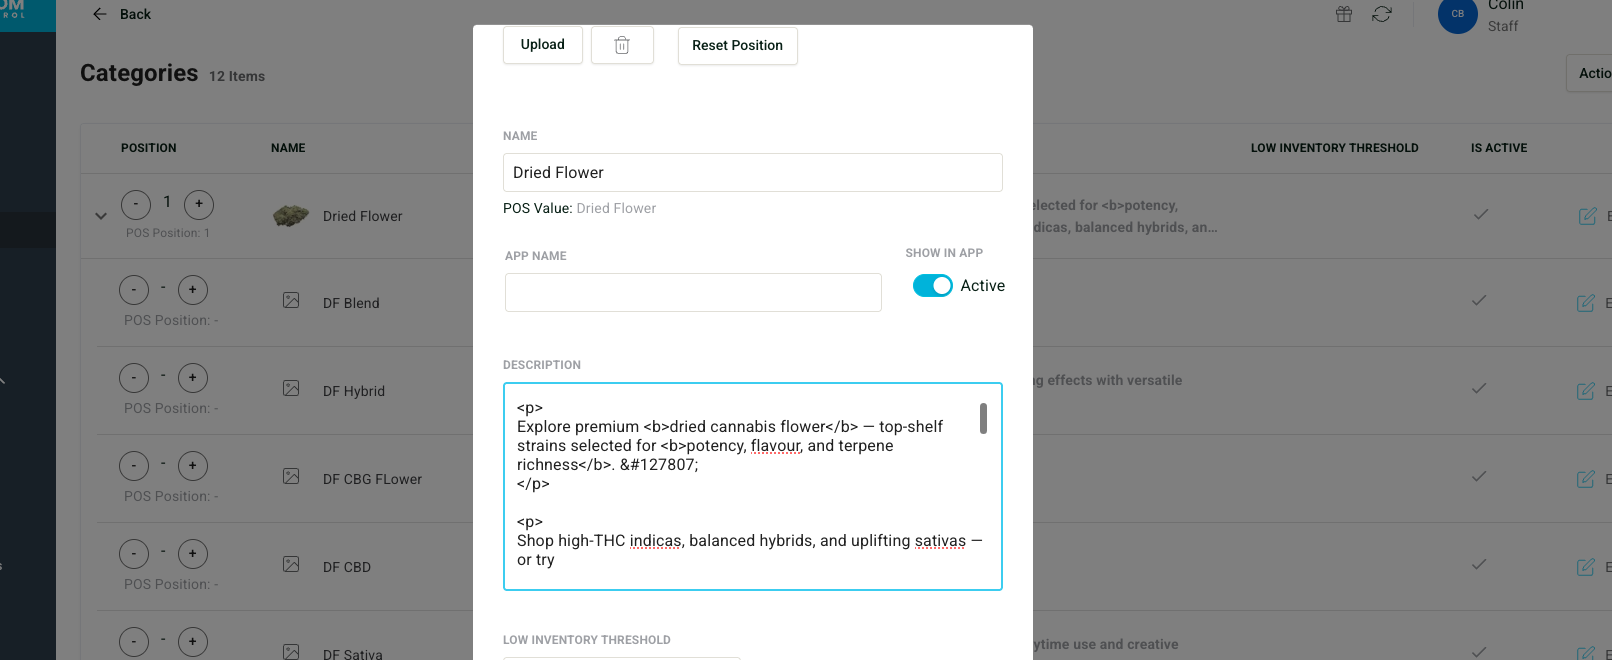Click the refresh sync icon
Image resolution: width=1612 pixels, height=660 pixels.
pos(1382,14)
